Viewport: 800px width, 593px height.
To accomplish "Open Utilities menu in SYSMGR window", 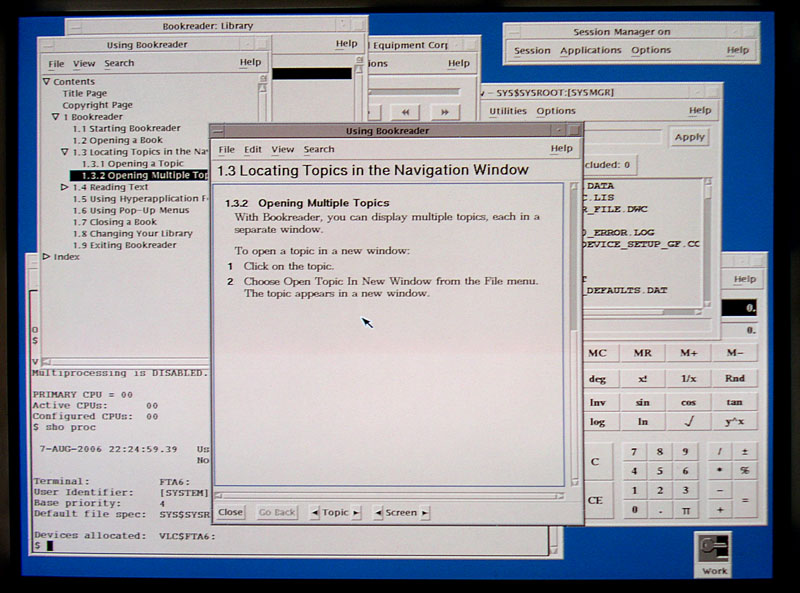I will (508, 111).
